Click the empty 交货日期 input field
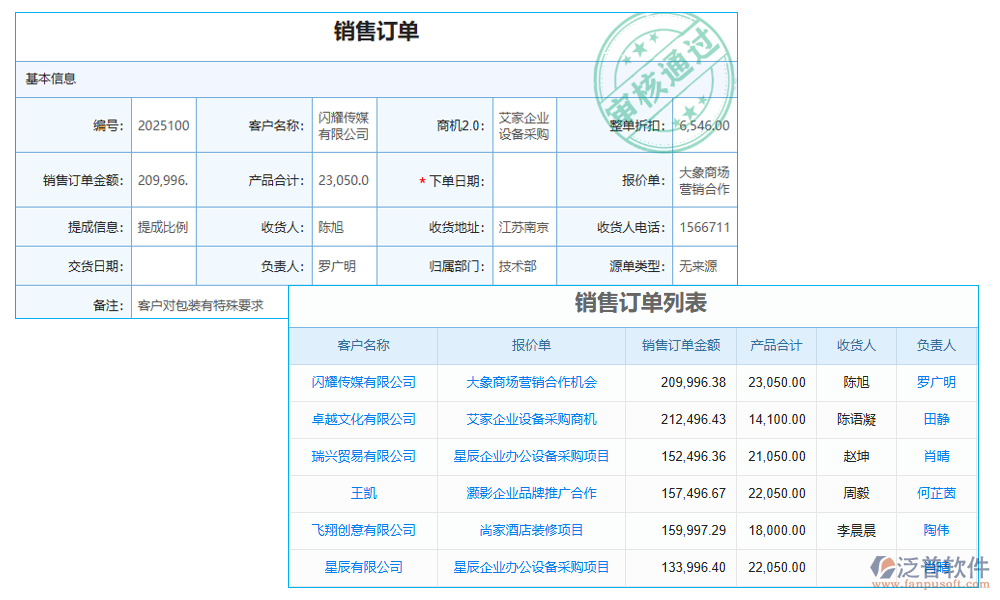The height and width of the screenshot is (600, 1000). [164, 266]
